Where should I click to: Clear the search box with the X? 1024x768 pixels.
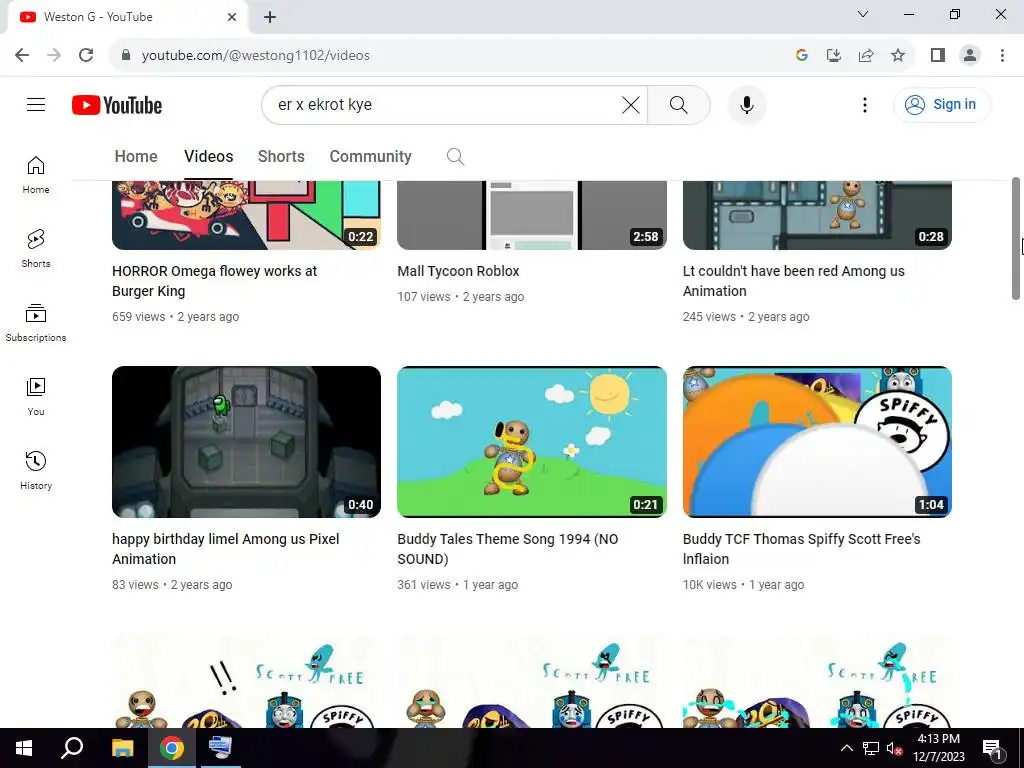click(x=630, y=104)
